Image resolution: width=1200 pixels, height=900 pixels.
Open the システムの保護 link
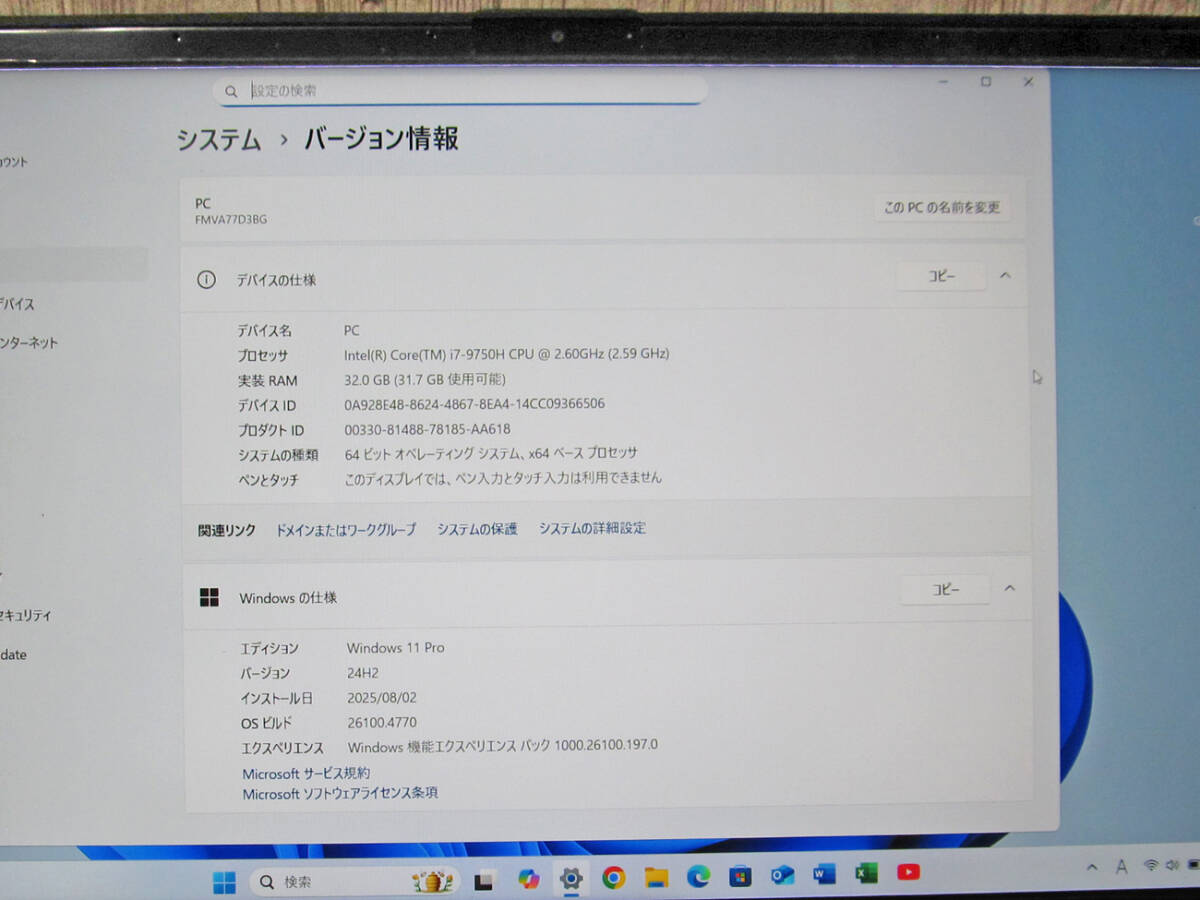point(477,529)
